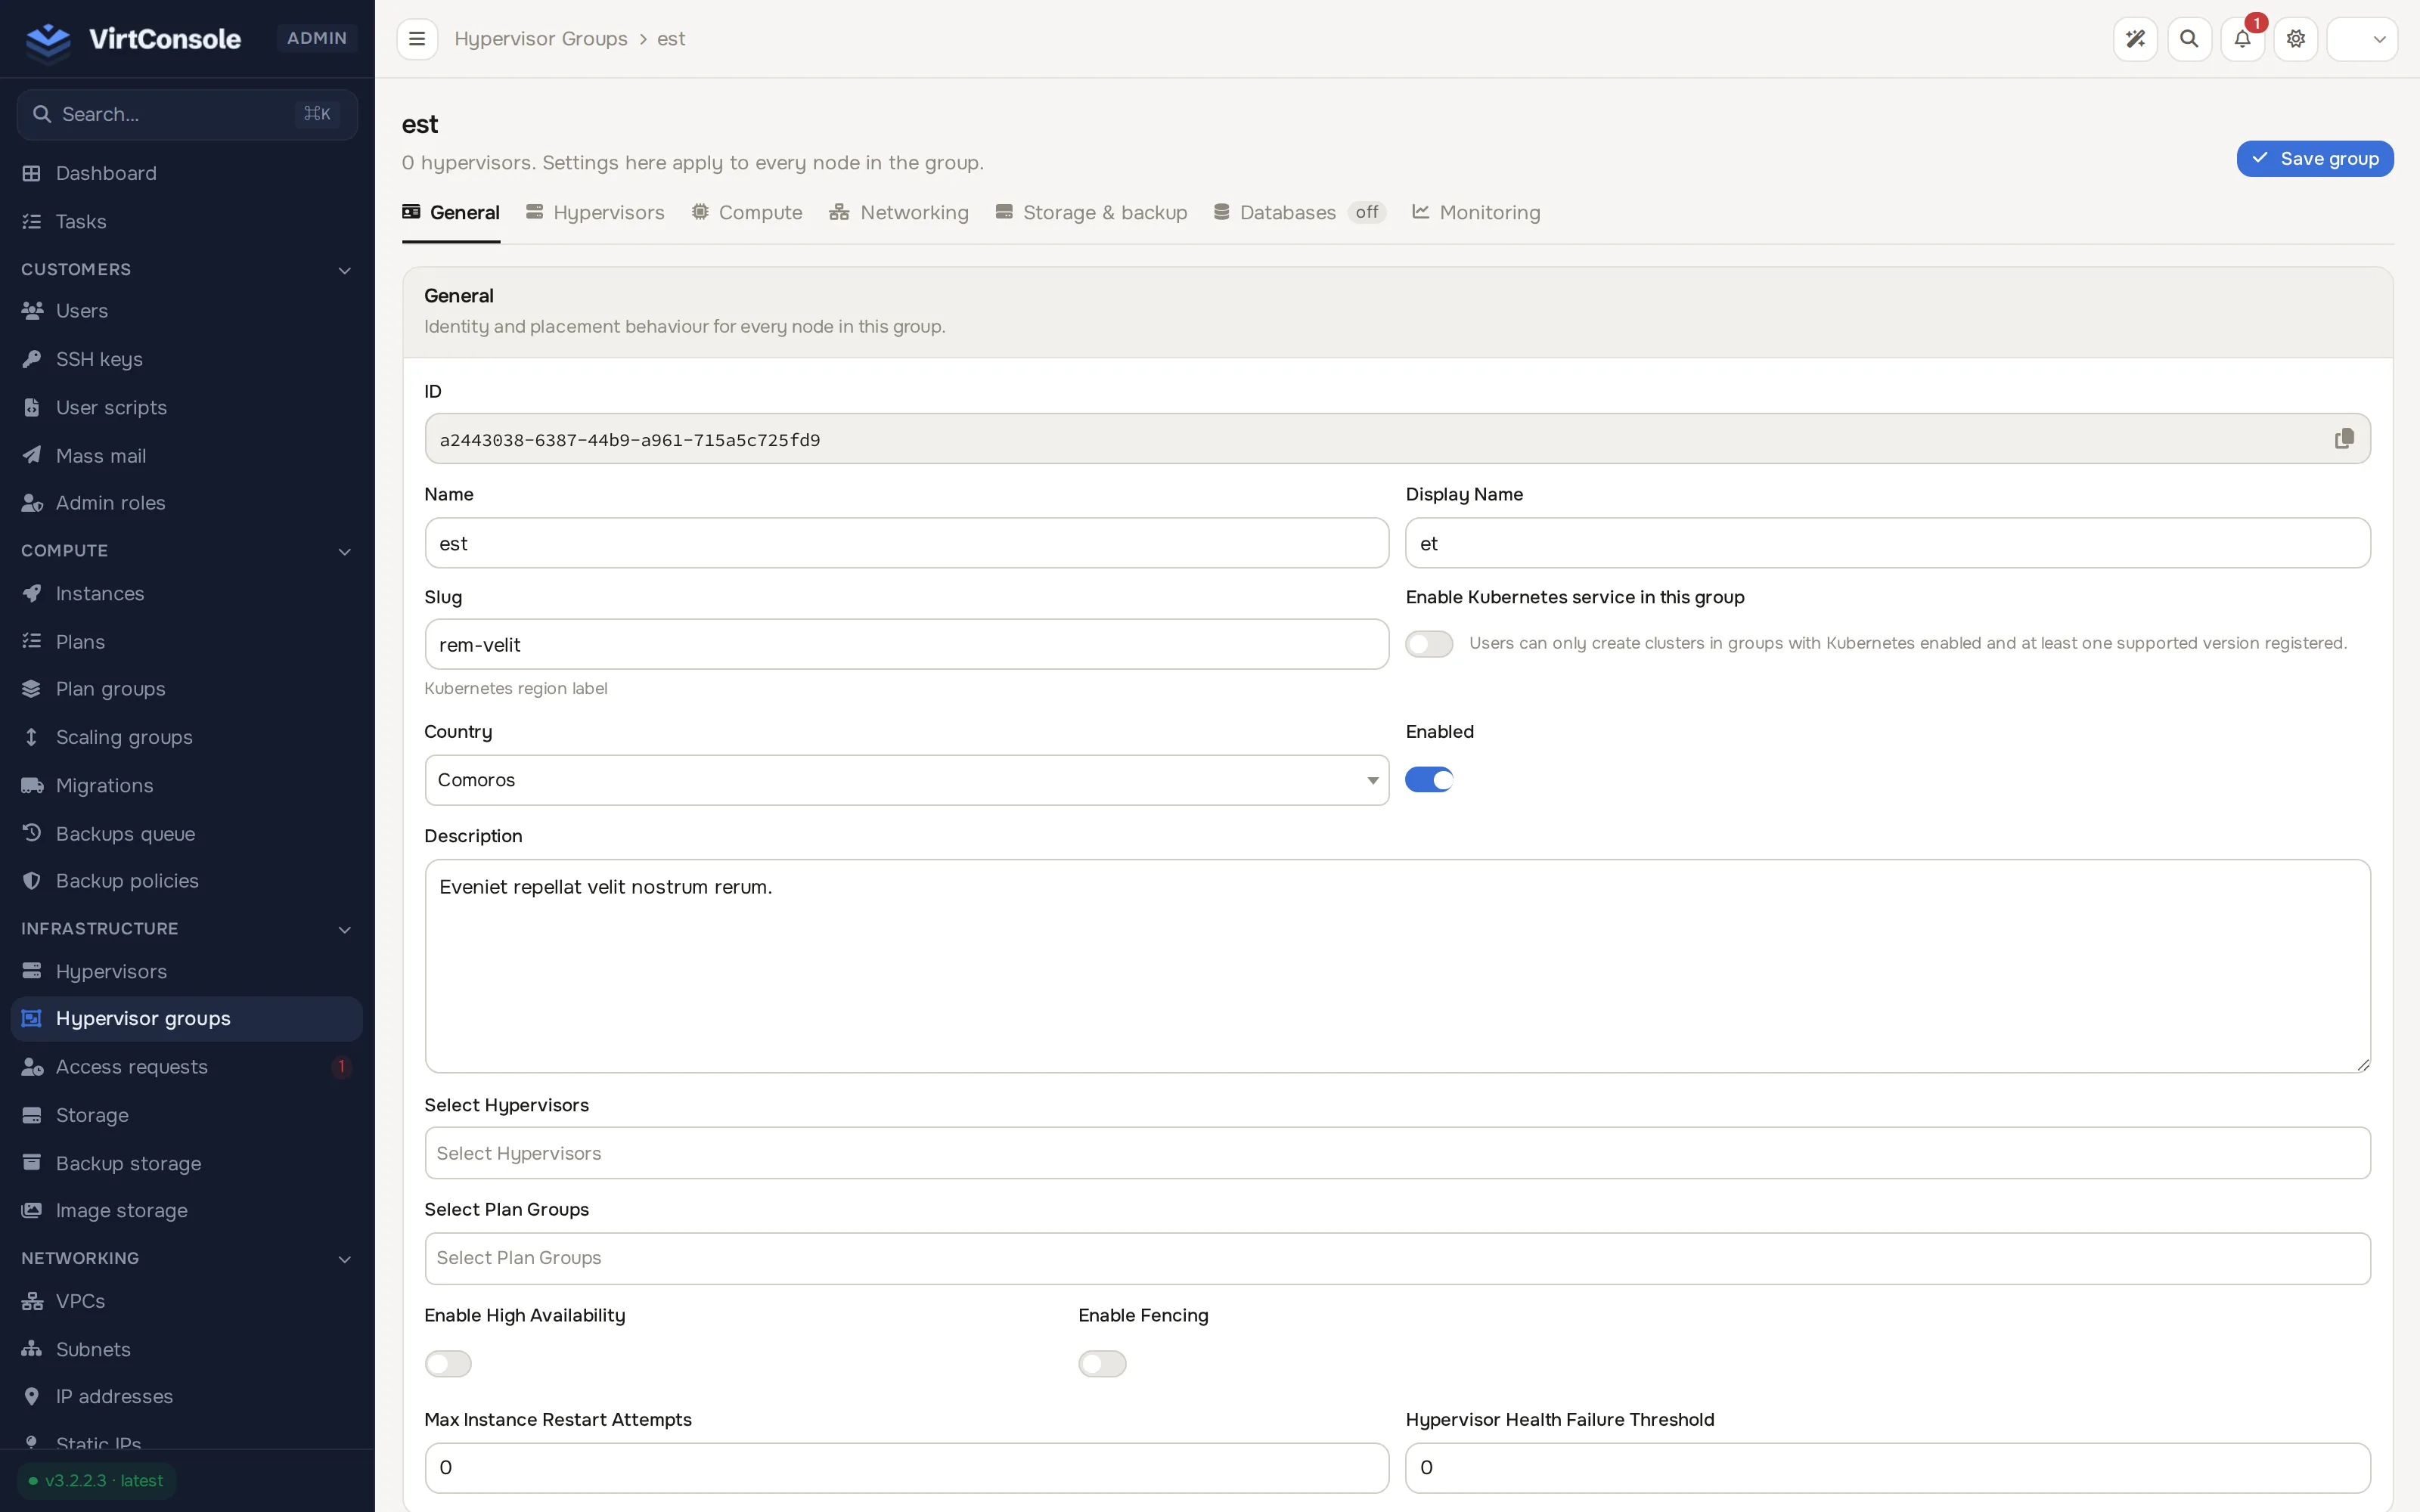Go to SSH keys page
2420x1512 pixels.
tap(187, 359)
